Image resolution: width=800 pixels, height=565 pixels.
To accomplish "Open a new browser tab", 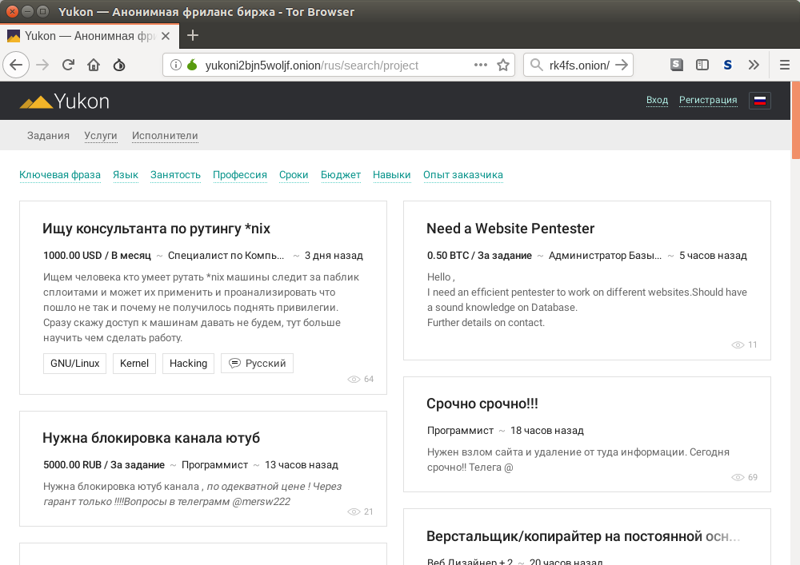I will click(193, 35).
